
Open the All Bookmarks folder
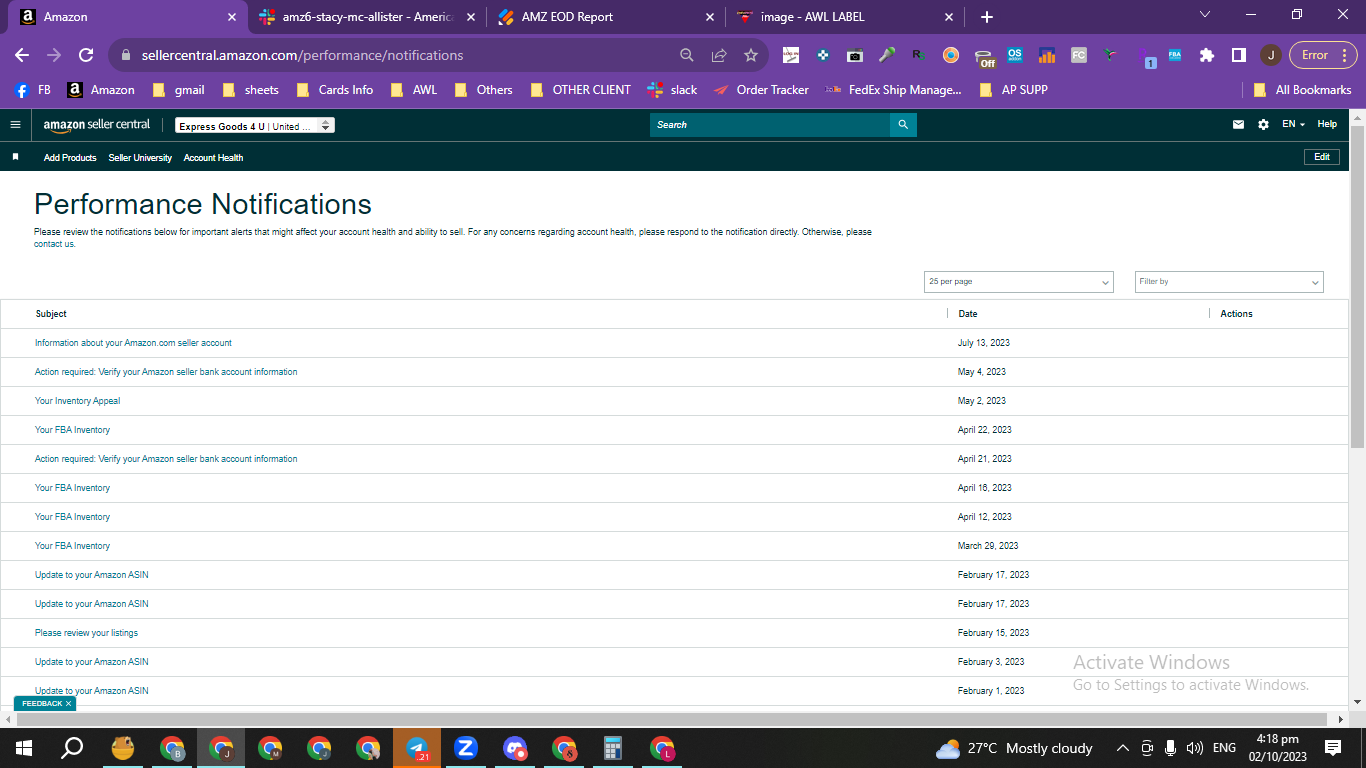[1302, 90]
